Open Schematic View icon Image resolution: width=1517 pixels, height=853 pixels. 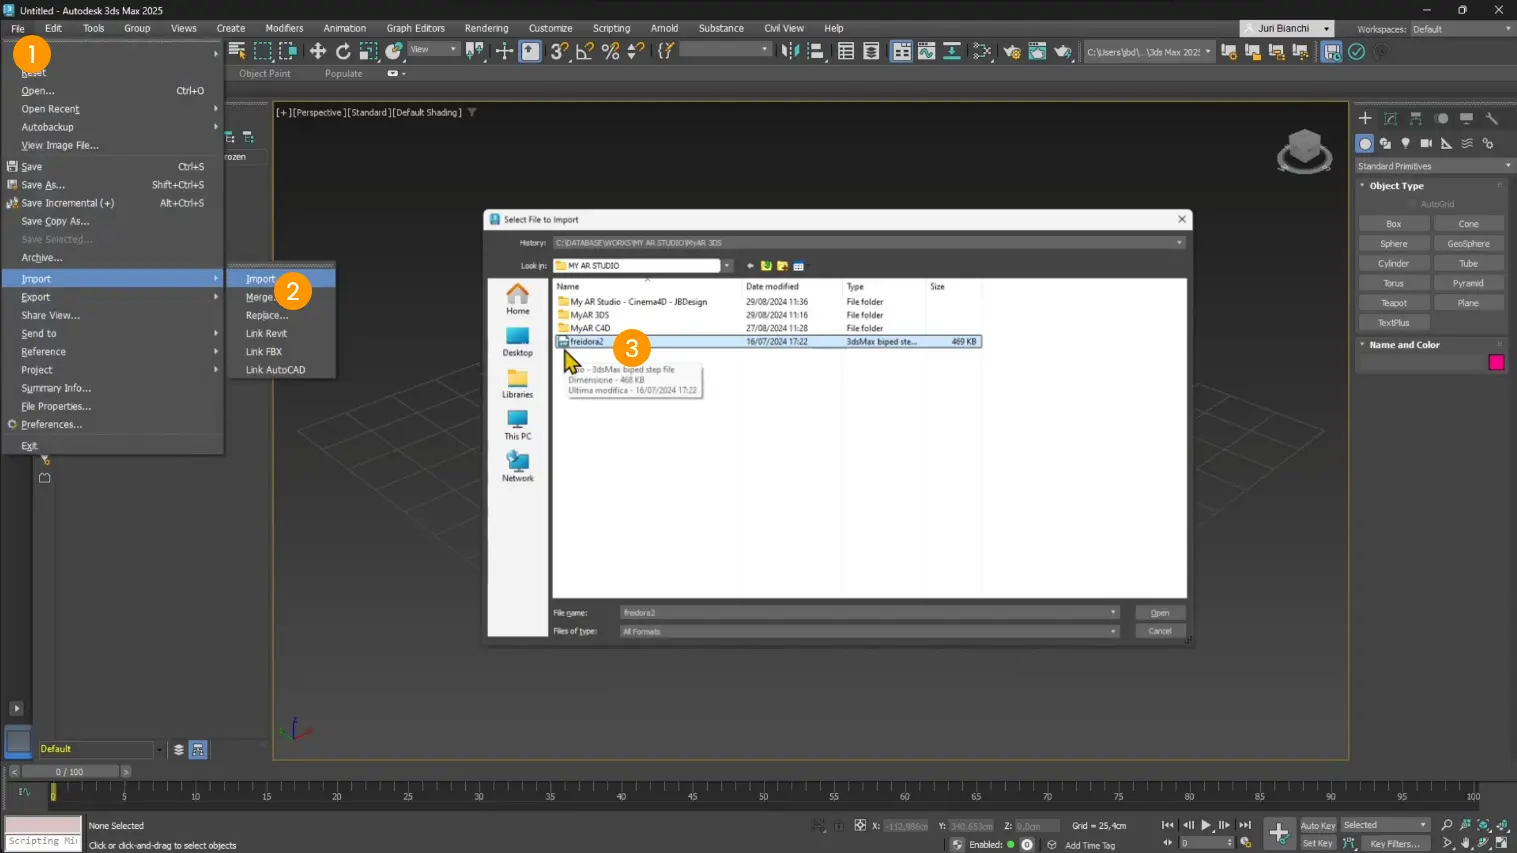click(x=982, y=51)
